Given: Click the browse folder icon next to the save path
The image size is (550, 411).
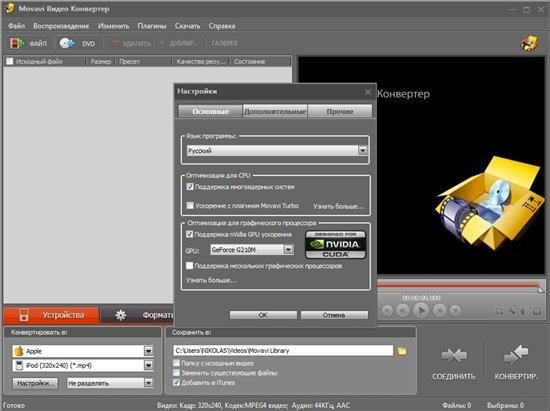Looking at the screenshot, I should coord(402,351).
